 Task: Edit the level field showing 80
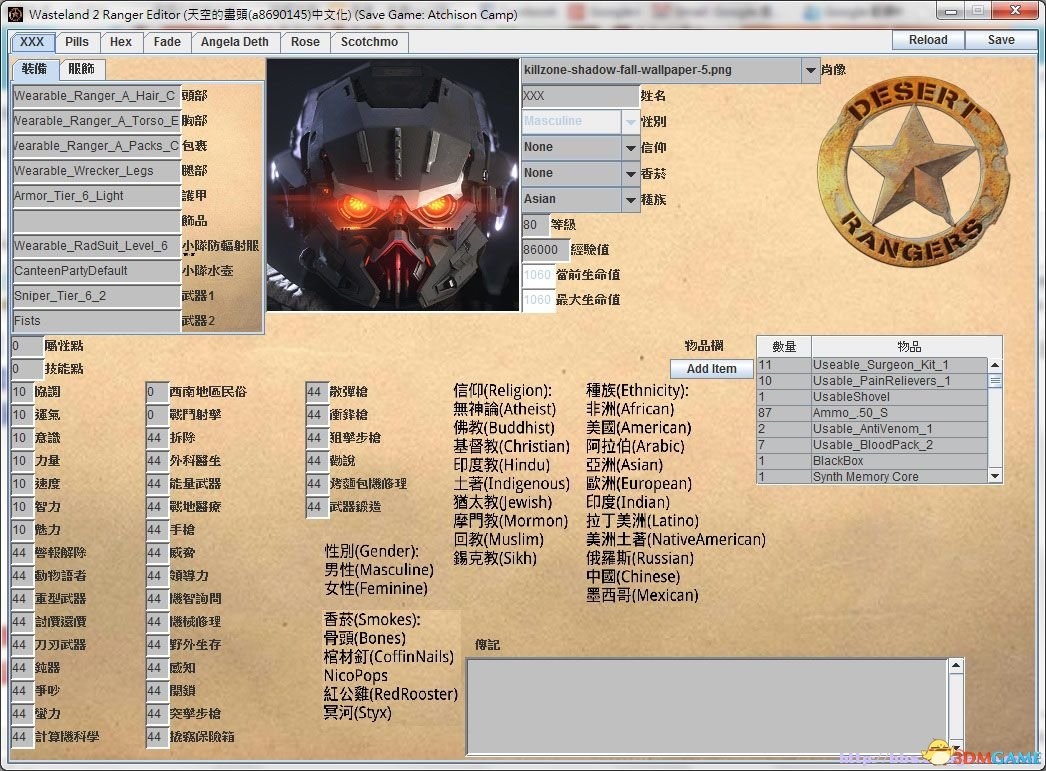point(535,225)
